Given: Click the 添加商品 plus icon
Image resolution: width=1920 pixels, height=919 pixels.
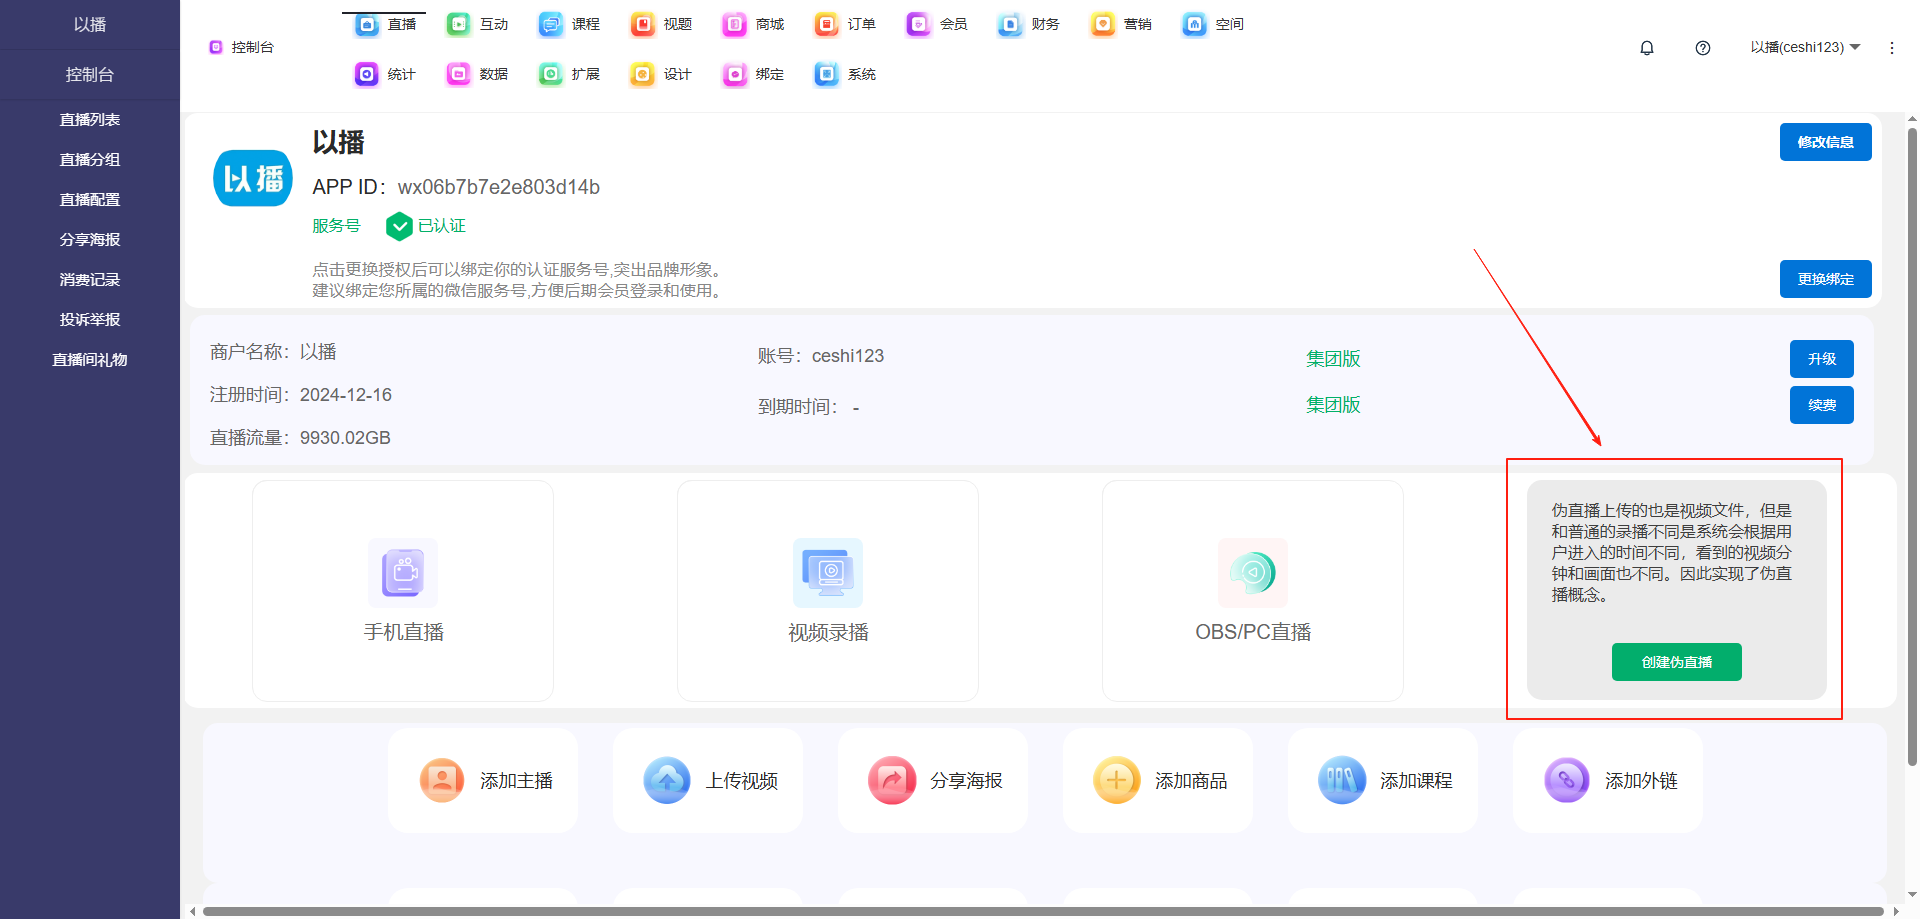Looking at the screenshot, I should (1117, 780).
